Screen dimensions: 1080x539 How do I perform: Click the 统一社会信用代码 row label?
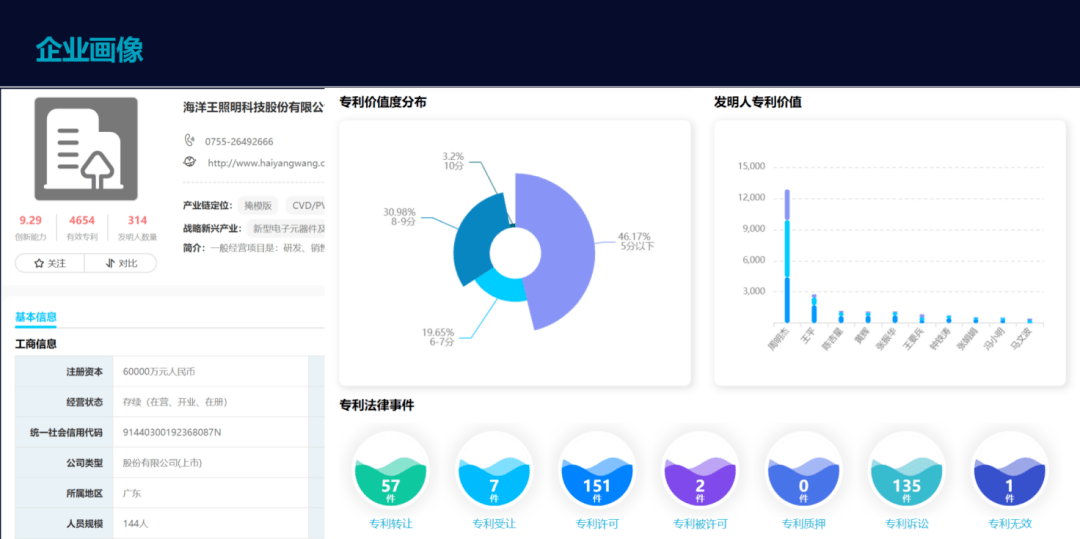[x=66, y=432]
